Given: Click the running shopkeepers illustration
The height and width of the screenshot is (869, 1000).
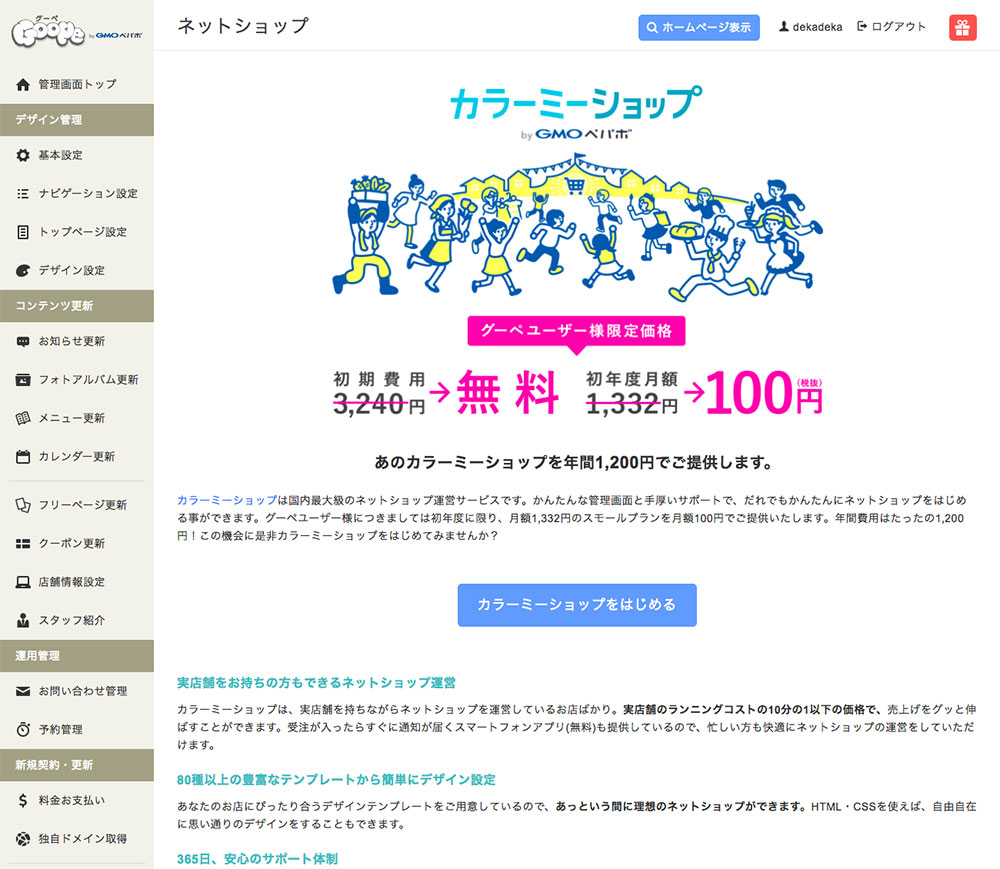Looking at the screenshot, I should tap(577, 228).
